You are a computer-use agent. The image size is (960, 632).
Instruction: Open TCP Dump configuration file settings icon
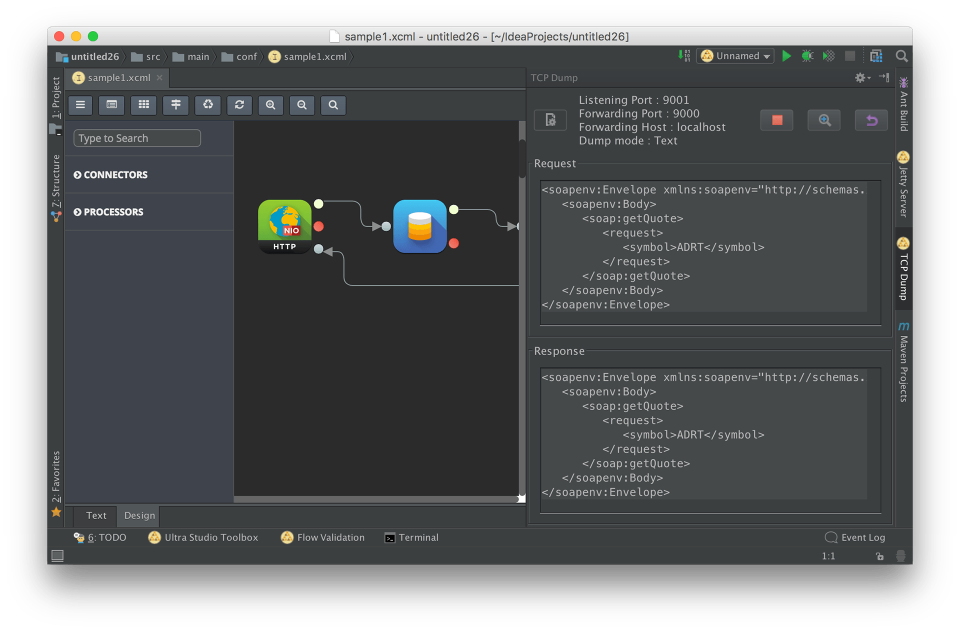coord(550,120)
